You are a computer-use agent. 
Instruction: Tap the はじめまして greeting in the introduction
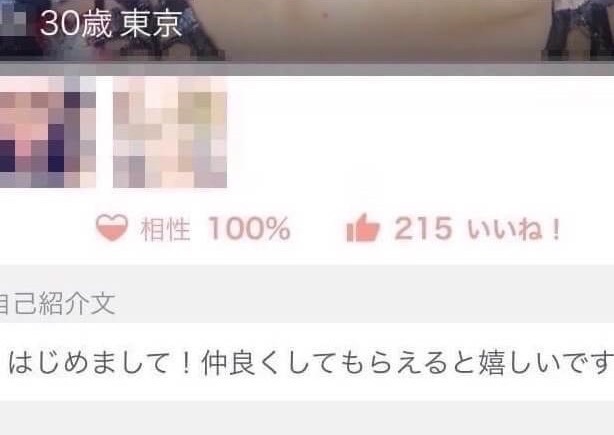[100, 363]
